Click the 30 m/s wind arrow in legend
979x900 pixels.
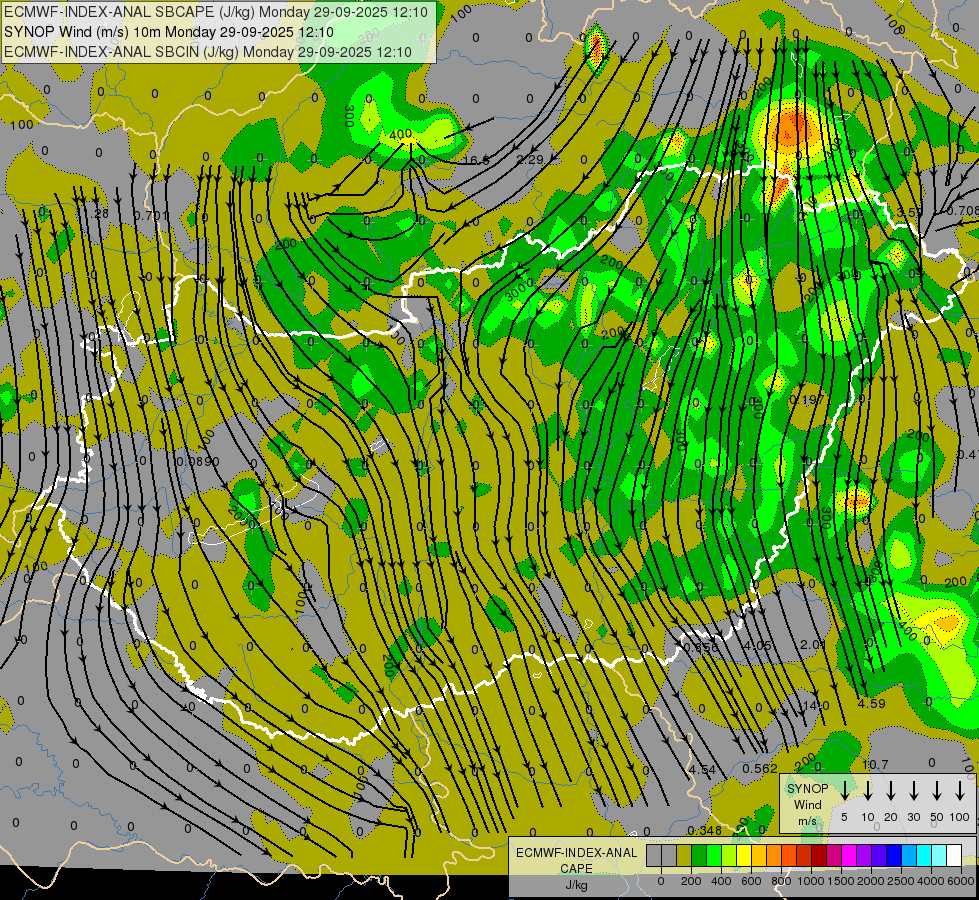pyautogui.click(x=913, y=791)
